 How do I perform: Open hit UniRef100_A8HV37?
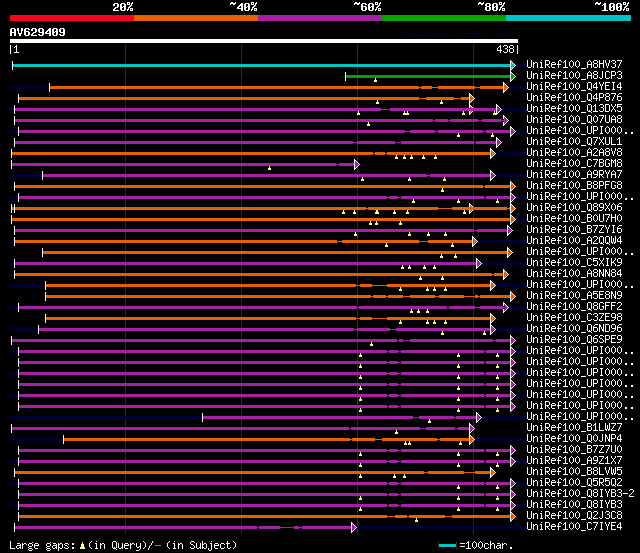[x=574, y=64]
